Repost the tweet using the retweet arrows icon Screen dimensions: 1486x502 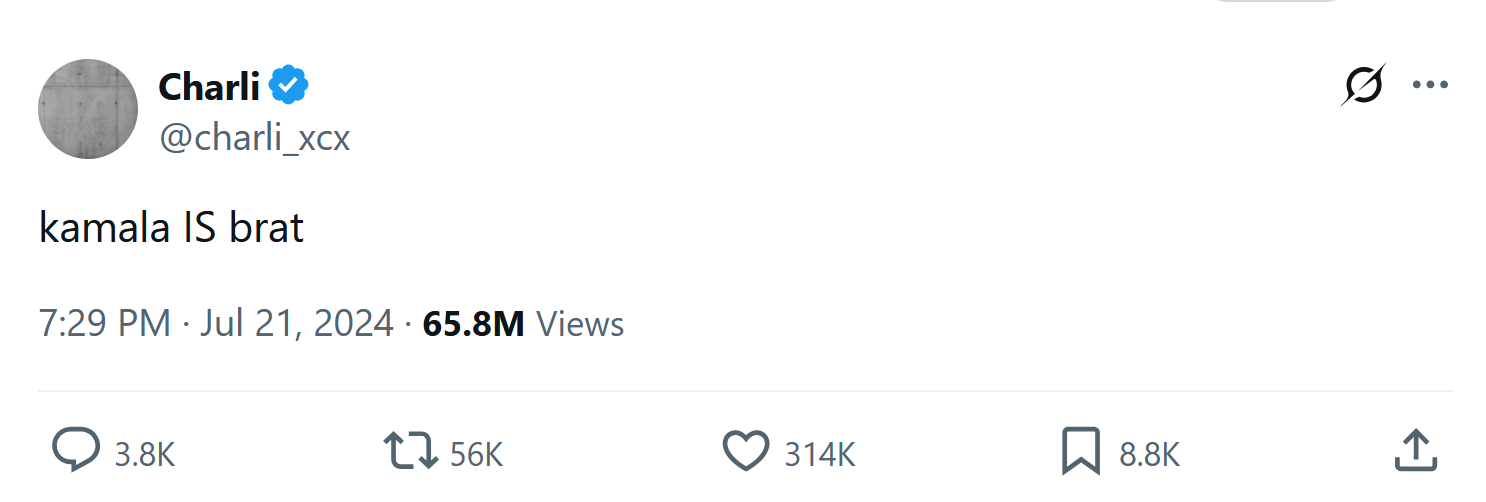412,452
